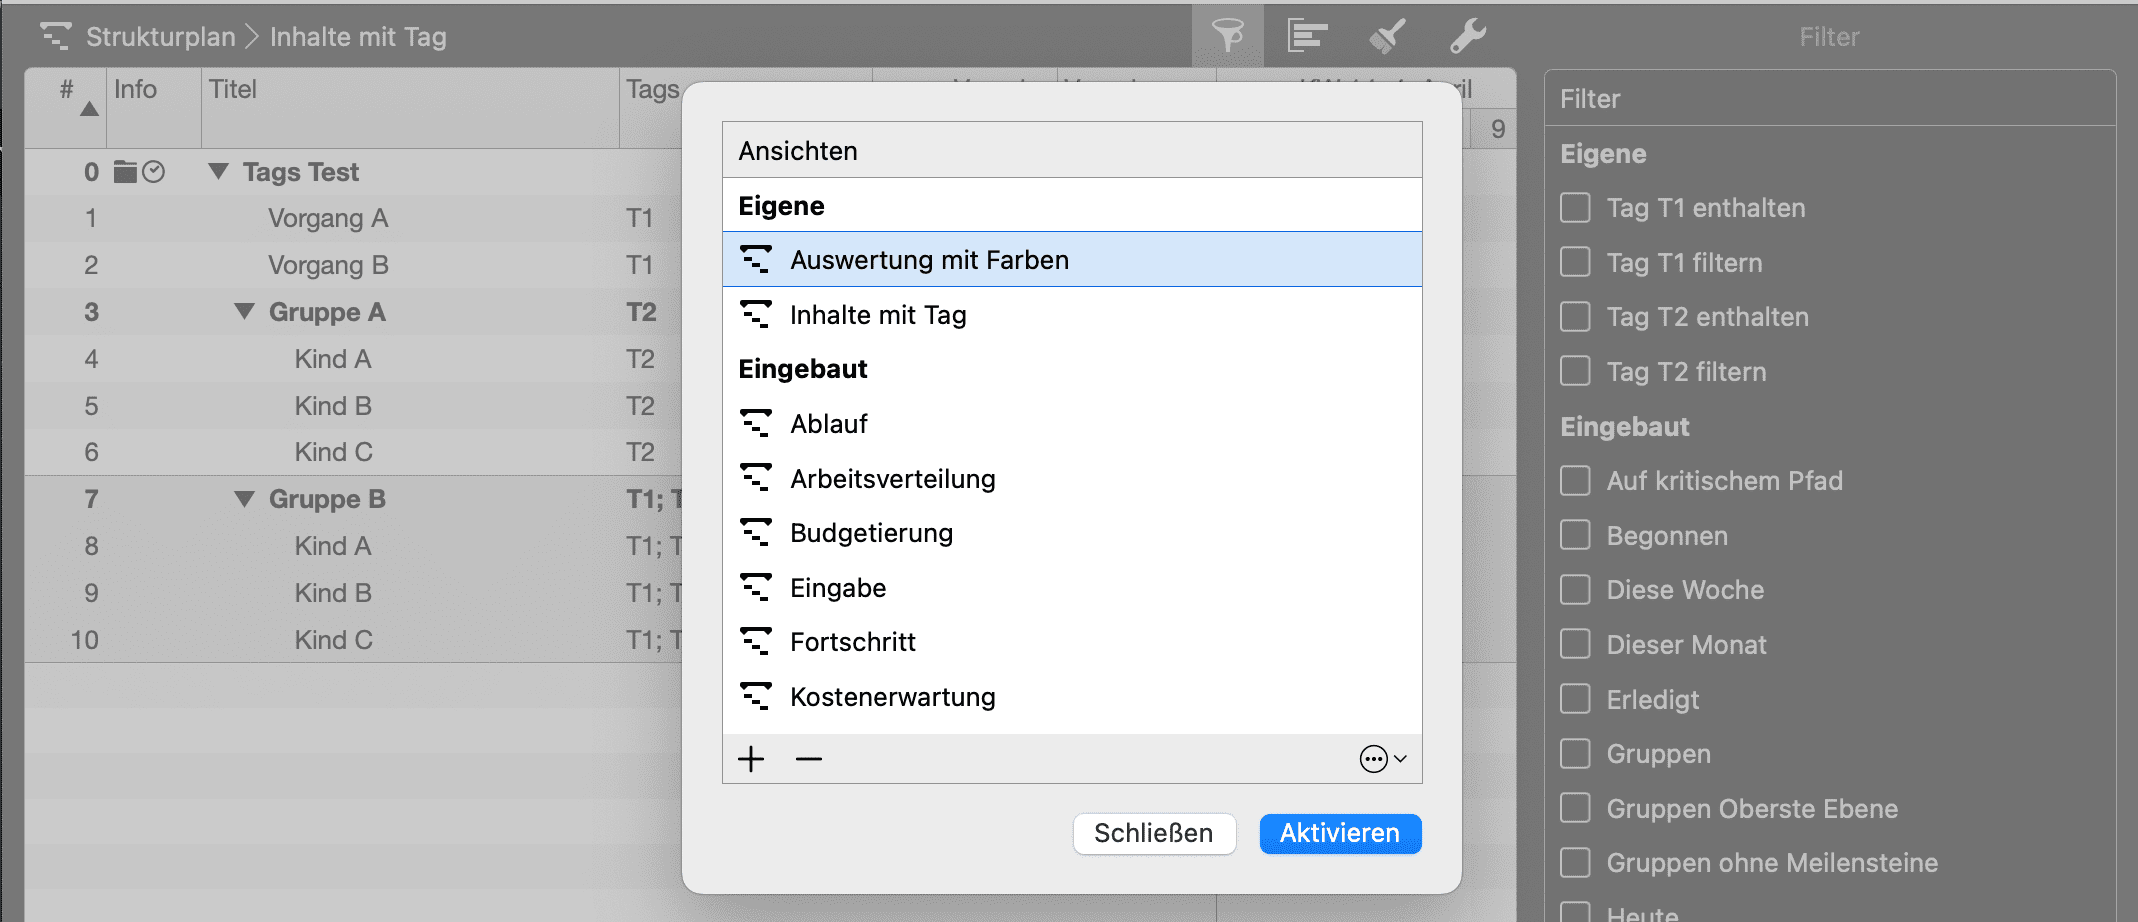Viewport: 2138px width, 922px height.
Task: Click the Aktivieren button
Action: tap(1339, 833)
